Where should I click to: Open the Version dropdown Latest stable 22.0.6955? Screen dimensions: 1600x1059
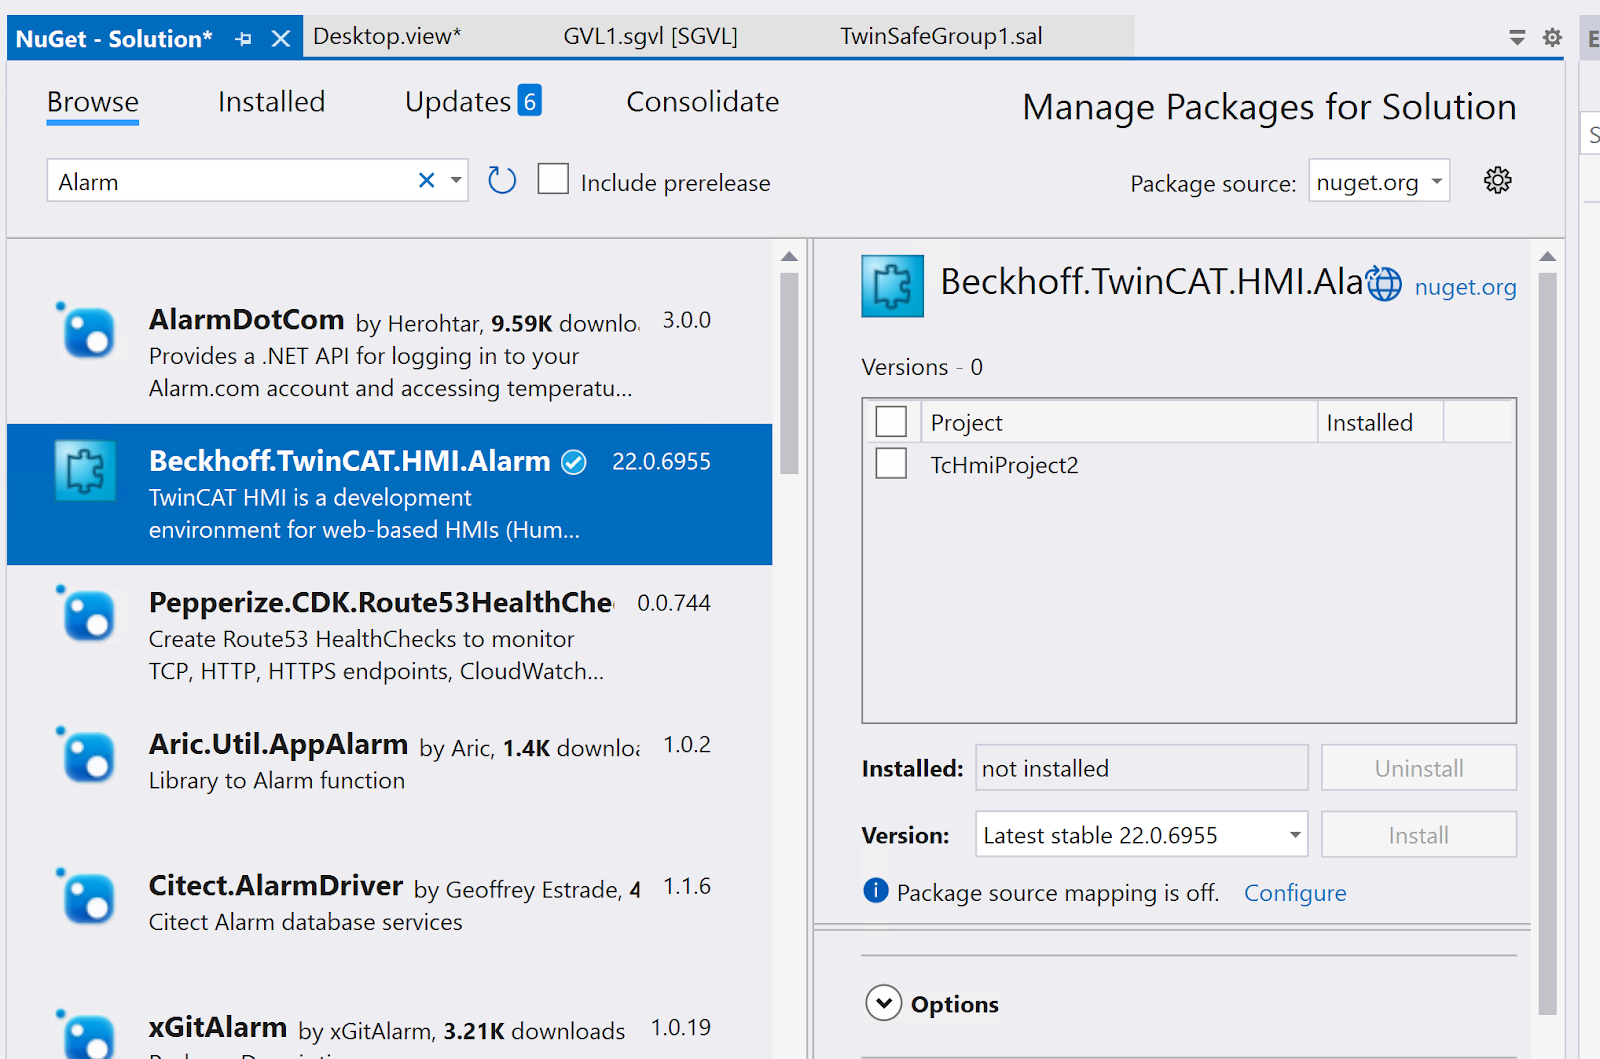(x=1141, y=834)
